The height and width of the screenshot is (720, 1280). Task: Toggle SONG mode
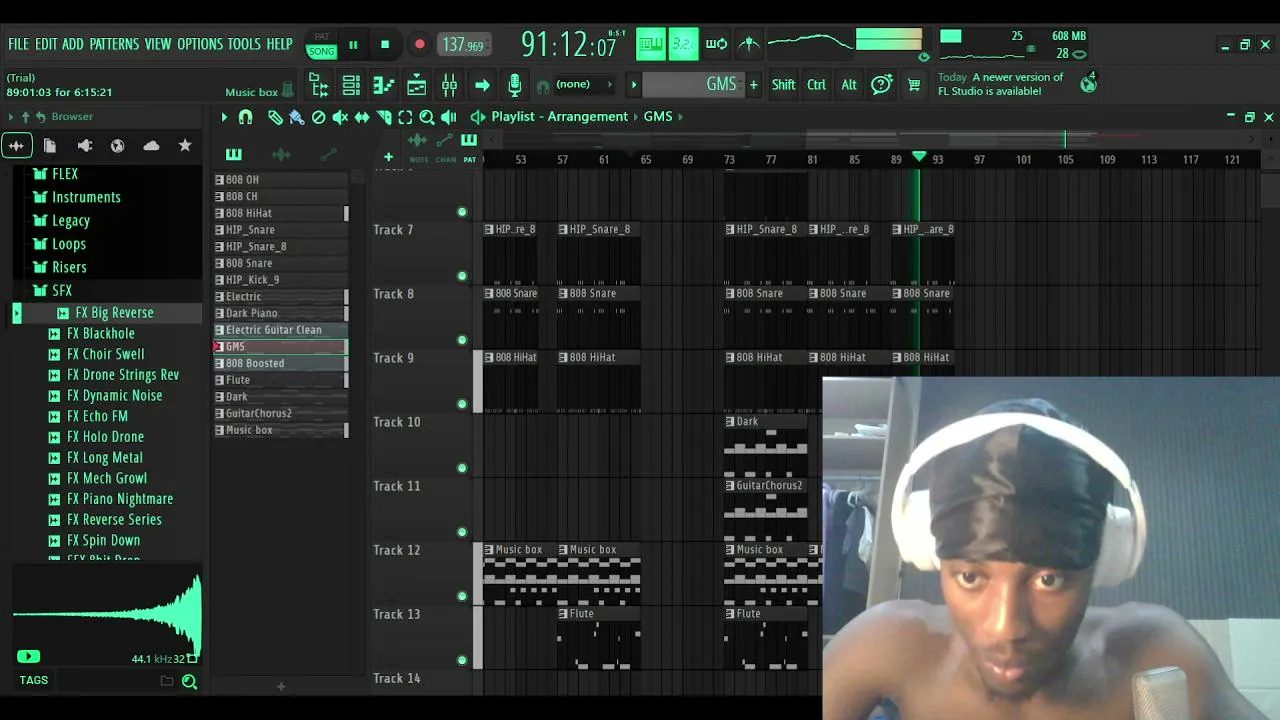click(322, 51)
